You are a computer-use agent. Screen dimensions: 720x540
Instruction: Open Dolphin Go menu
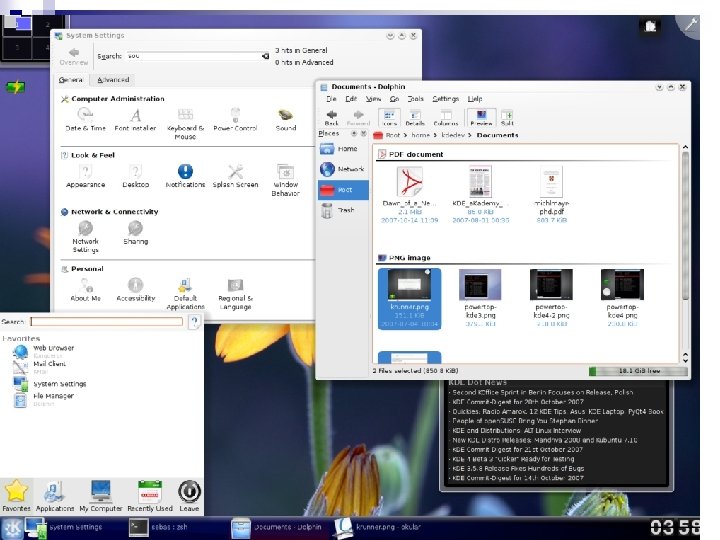(394, 99)
